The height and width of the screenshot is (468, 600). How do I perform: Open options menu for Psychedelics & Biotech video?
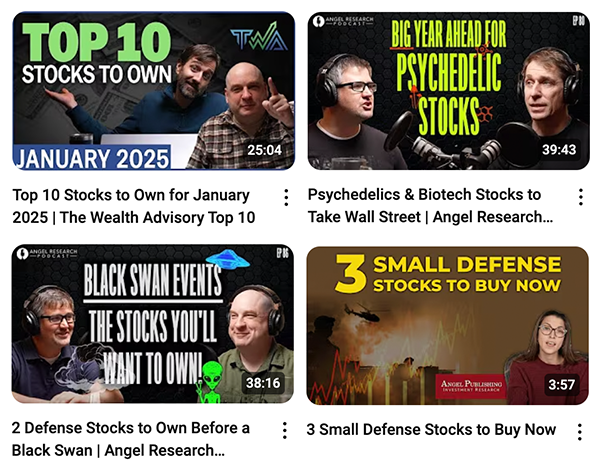click(580, 197)
